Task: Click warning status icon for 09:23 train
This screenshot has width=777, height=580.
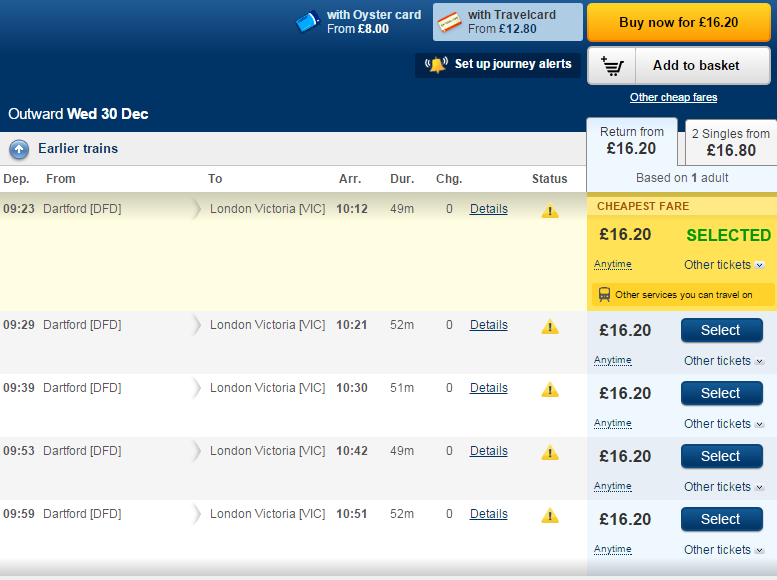Action: pos(550,211)
